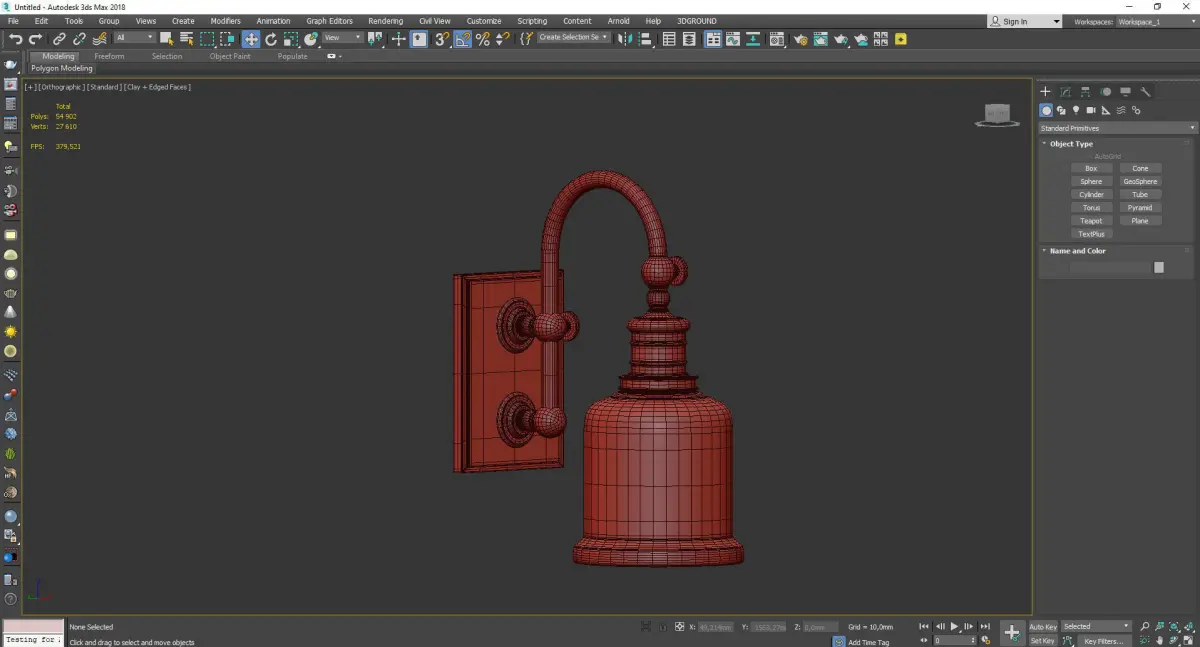
Task: Toggle the 3D Snaps button
Action: coord(441,39)
